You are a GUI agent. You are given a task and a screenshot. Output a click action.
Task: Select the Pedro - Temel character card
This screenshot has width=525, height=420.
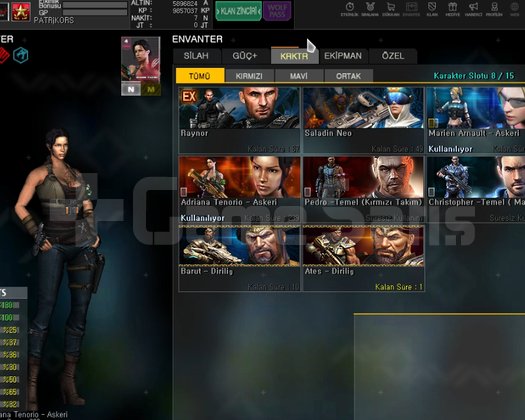pyautogui.click(x=363, y=189)
